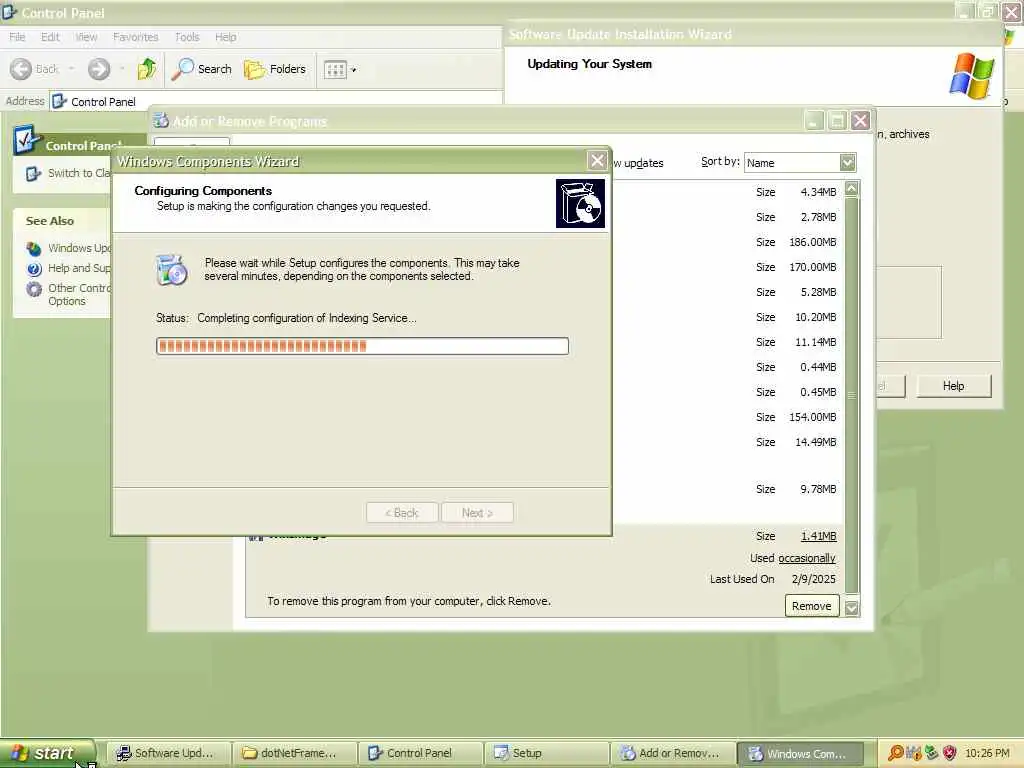
Task: Click the 1.41MB size link
Action: (x=818, y=536)
